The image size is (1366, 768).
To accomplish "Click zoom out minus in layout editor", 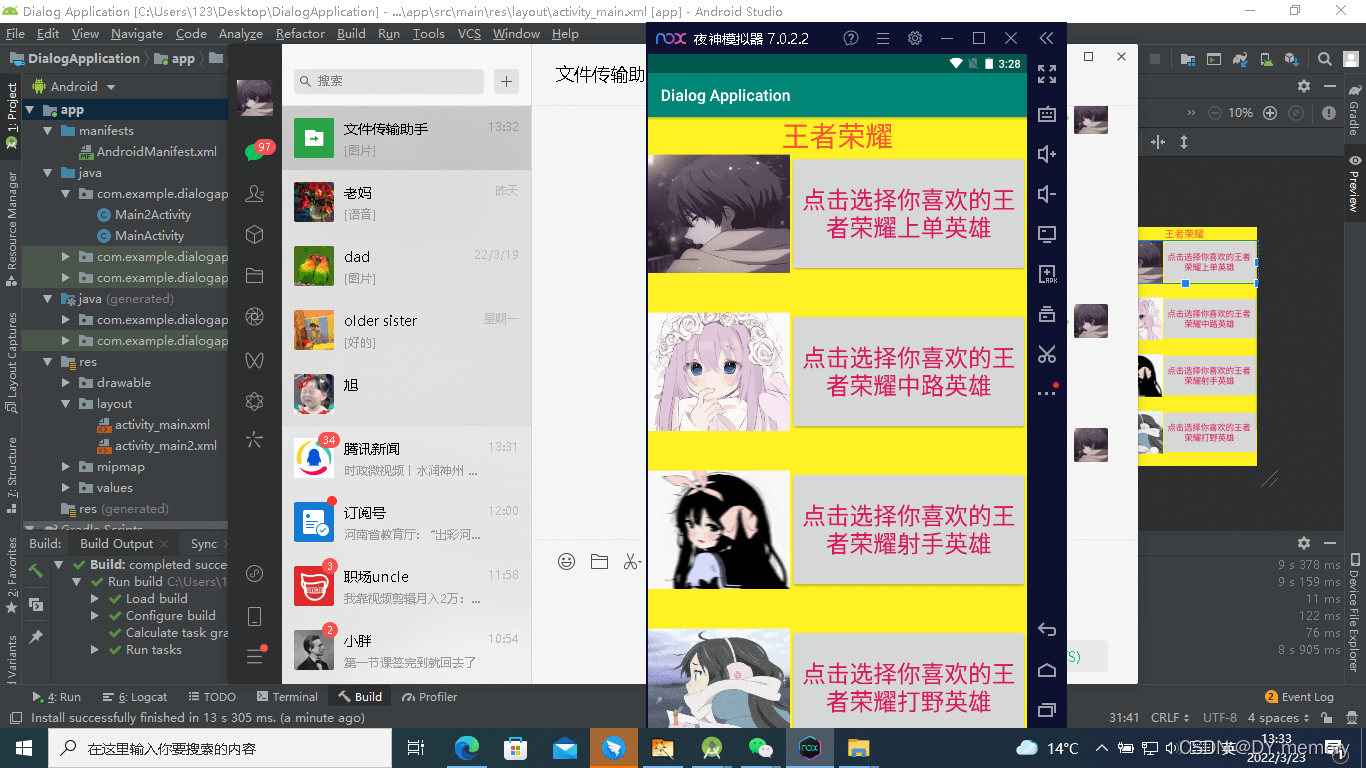I will tap(1214, 113).
